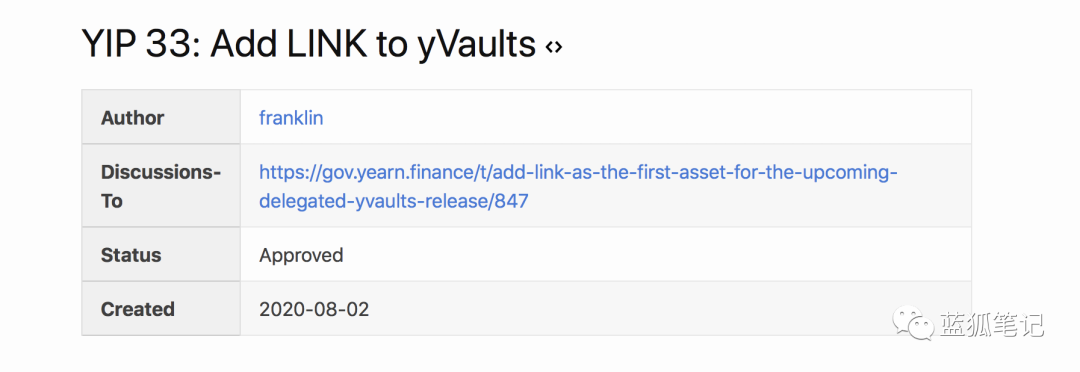Click the 2020-08-02 created date

[x=314, y=309]
